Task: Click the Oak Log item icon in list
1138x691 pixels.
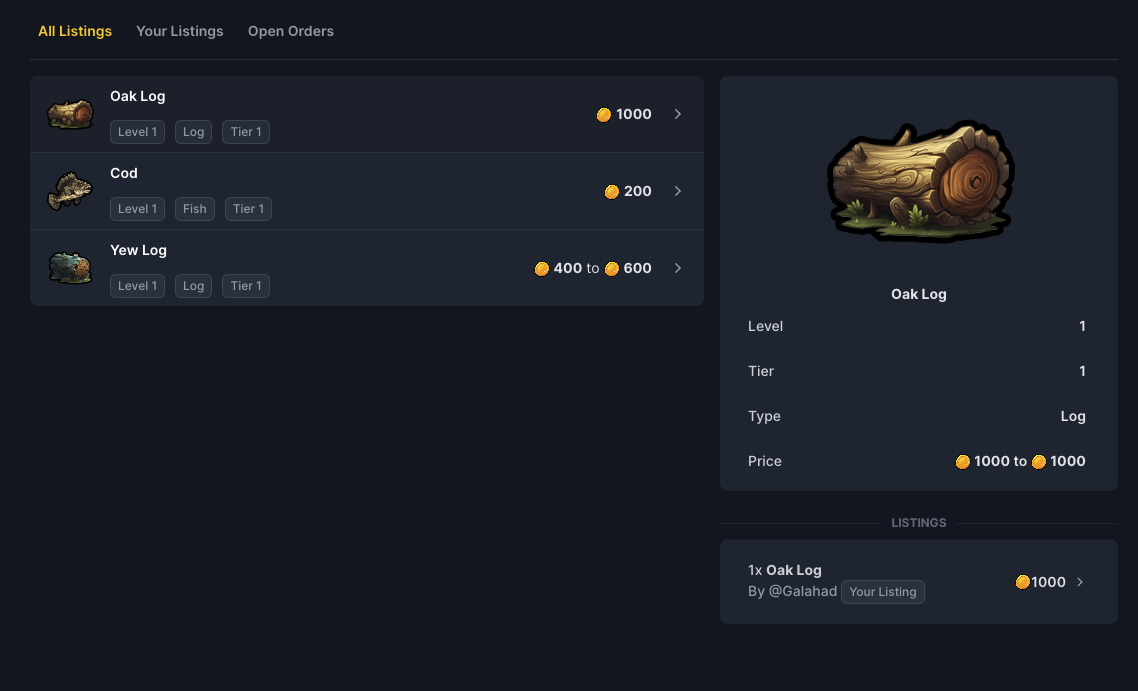Action: pos(70,114)
